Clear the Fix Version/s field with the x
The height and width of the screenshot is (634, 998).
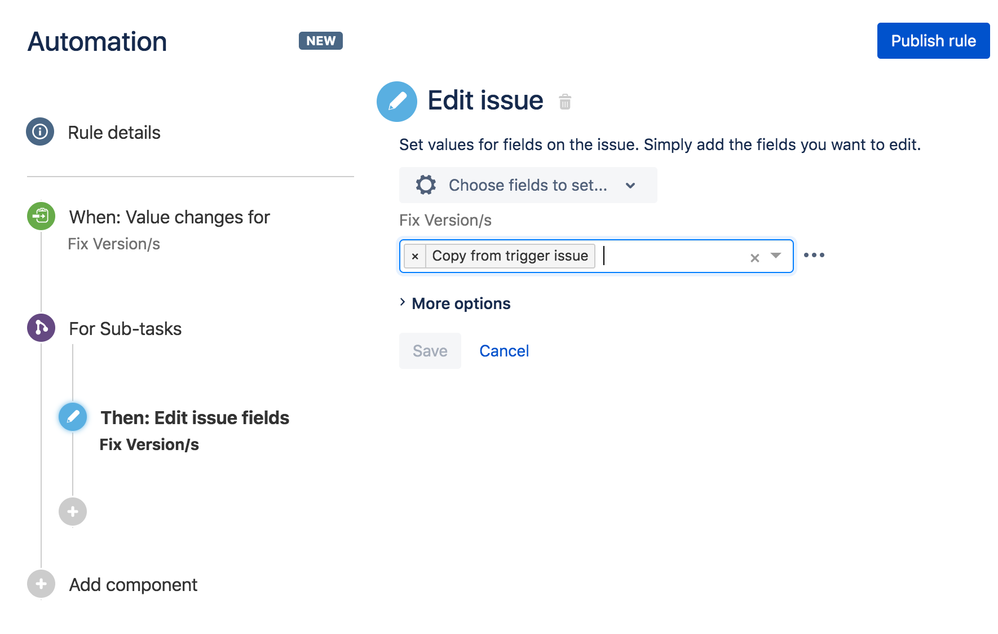pos(754,256)
